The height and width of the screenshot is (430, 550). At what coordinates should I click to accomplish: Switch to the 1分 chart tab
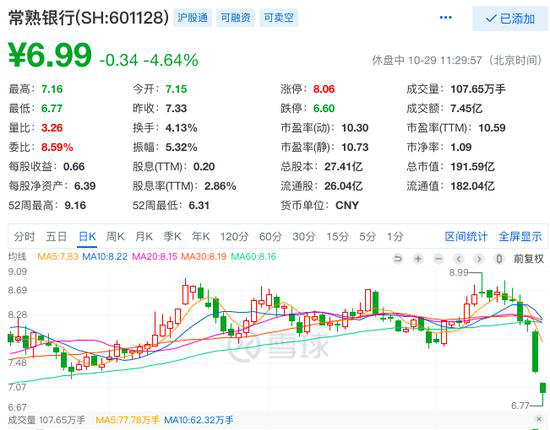click(x=395, y=236)
